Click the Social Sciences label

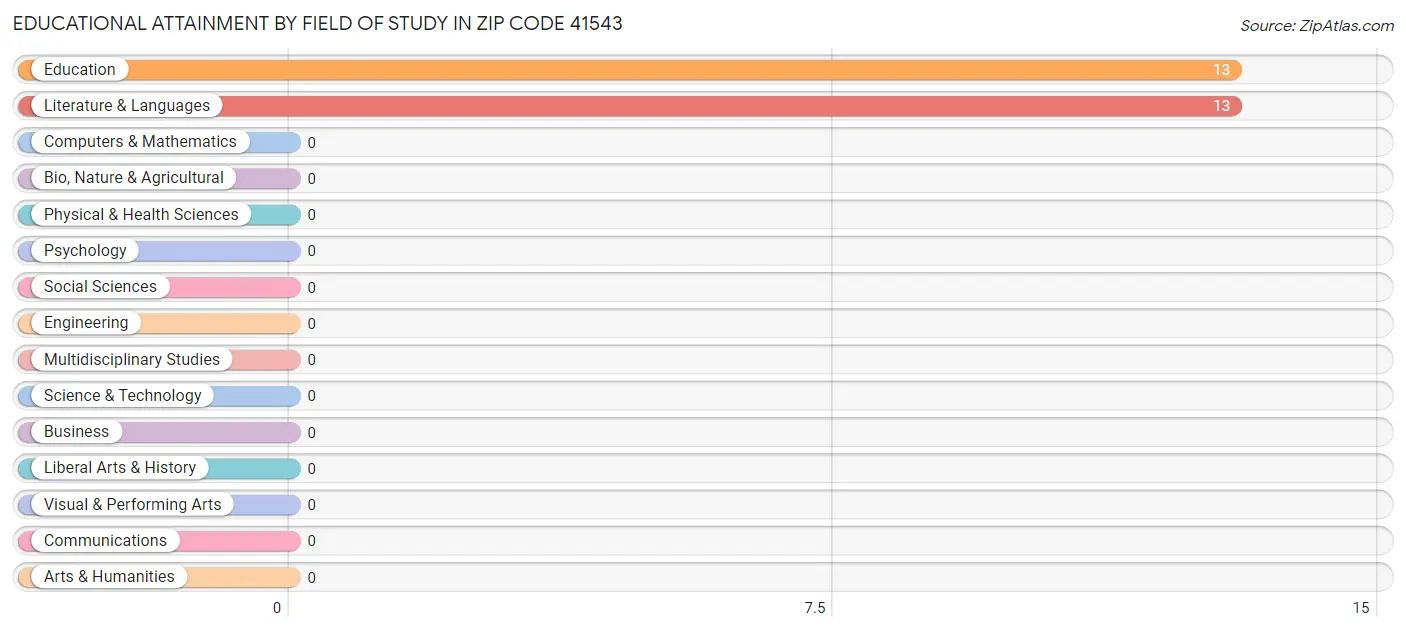[x=100, y=287]
